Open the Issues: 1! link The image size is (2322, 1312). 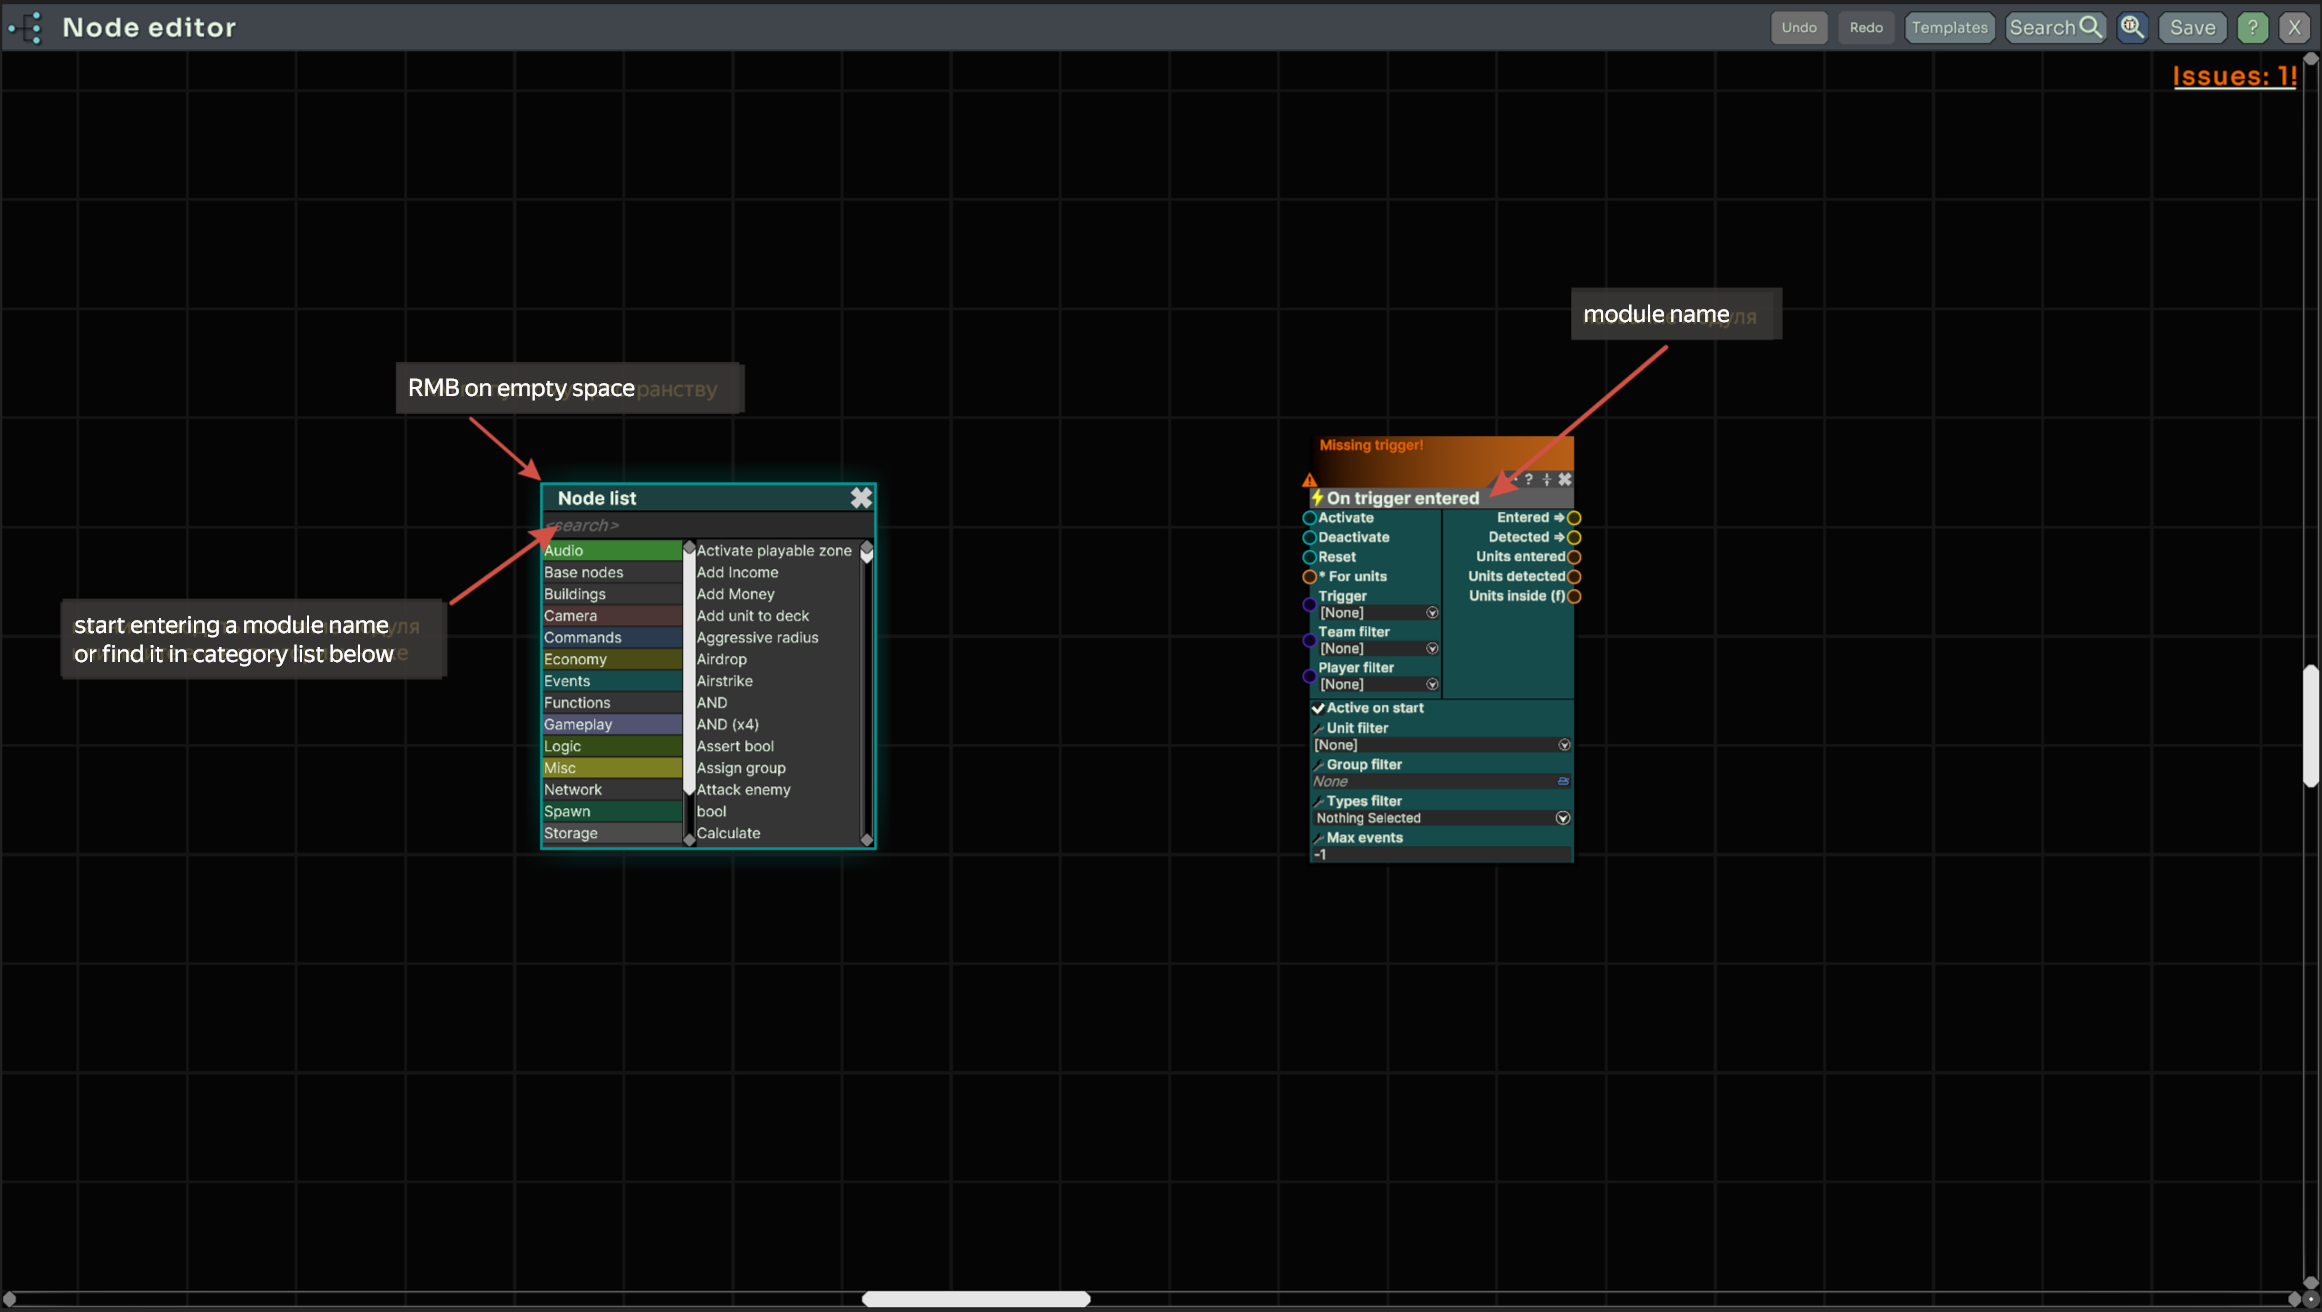[2234, 77]
